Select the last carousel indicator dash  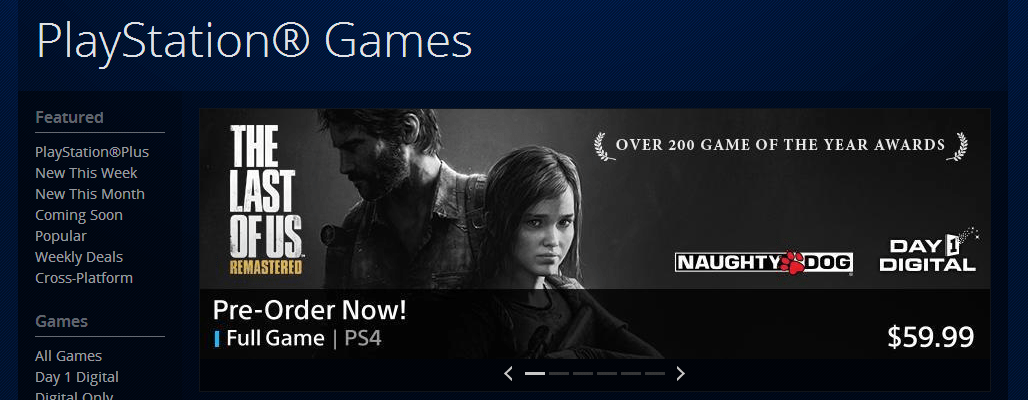click(654, 373)
